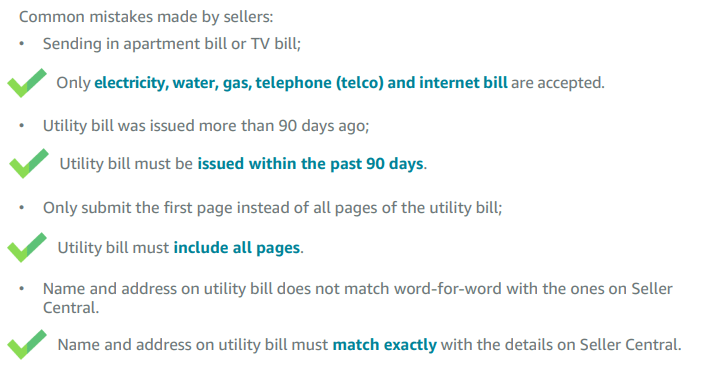Click the bold 'issued within the past 90 days' text
Viewport: 701px width, 372px height.
click(x=311, y=164)
